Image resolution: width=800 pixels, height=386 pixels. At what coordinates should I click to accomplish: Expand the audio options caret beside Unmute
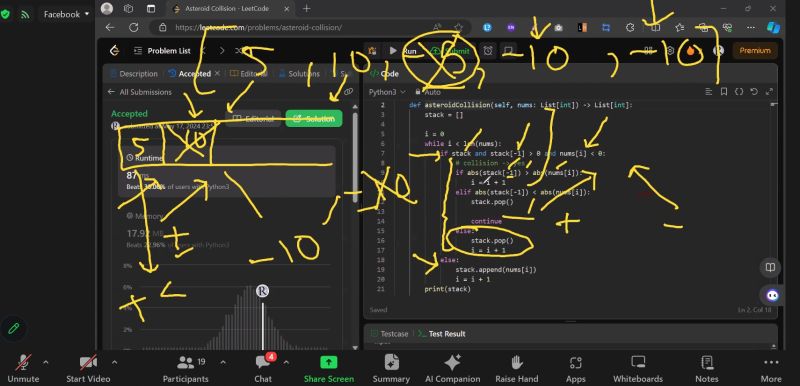pos(46,362)
